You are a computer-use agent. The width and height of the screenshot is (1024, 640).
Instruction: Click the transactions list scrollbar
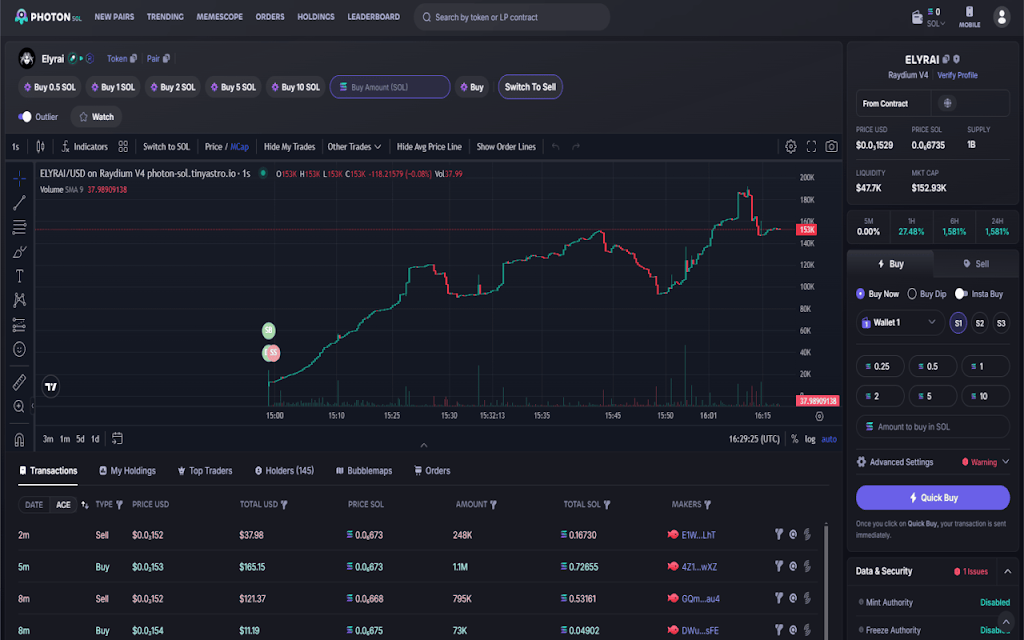click(x=825, y=581)
